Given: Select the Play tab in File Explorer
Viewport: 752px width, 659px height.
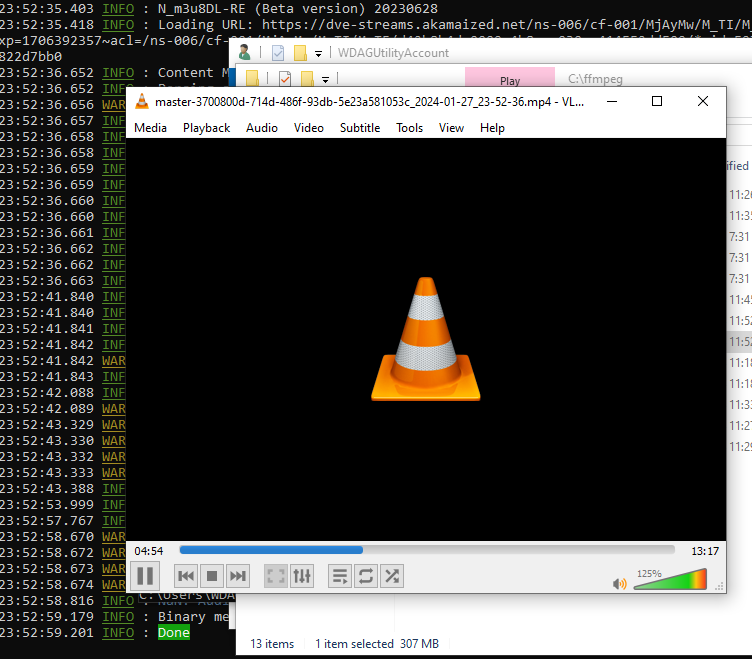Looking at the screenshot, I should [x=510, y=78].
